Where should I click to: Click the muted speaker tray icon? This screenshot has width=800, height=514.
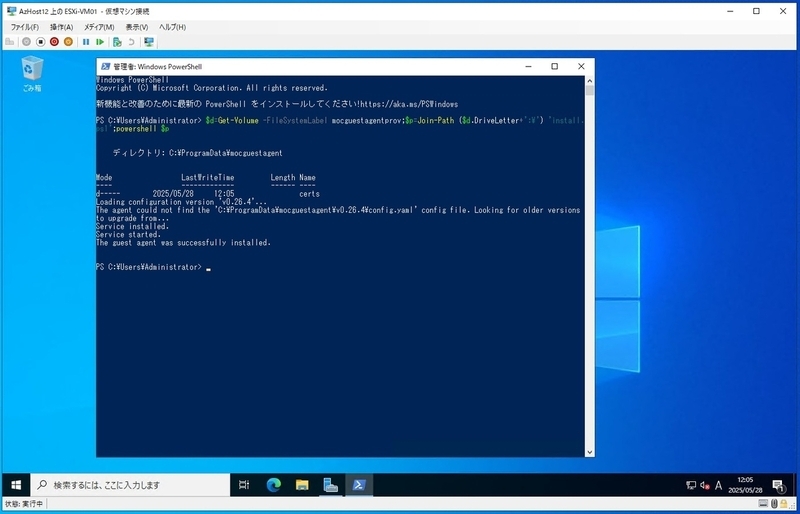click(x=705, y=485)
